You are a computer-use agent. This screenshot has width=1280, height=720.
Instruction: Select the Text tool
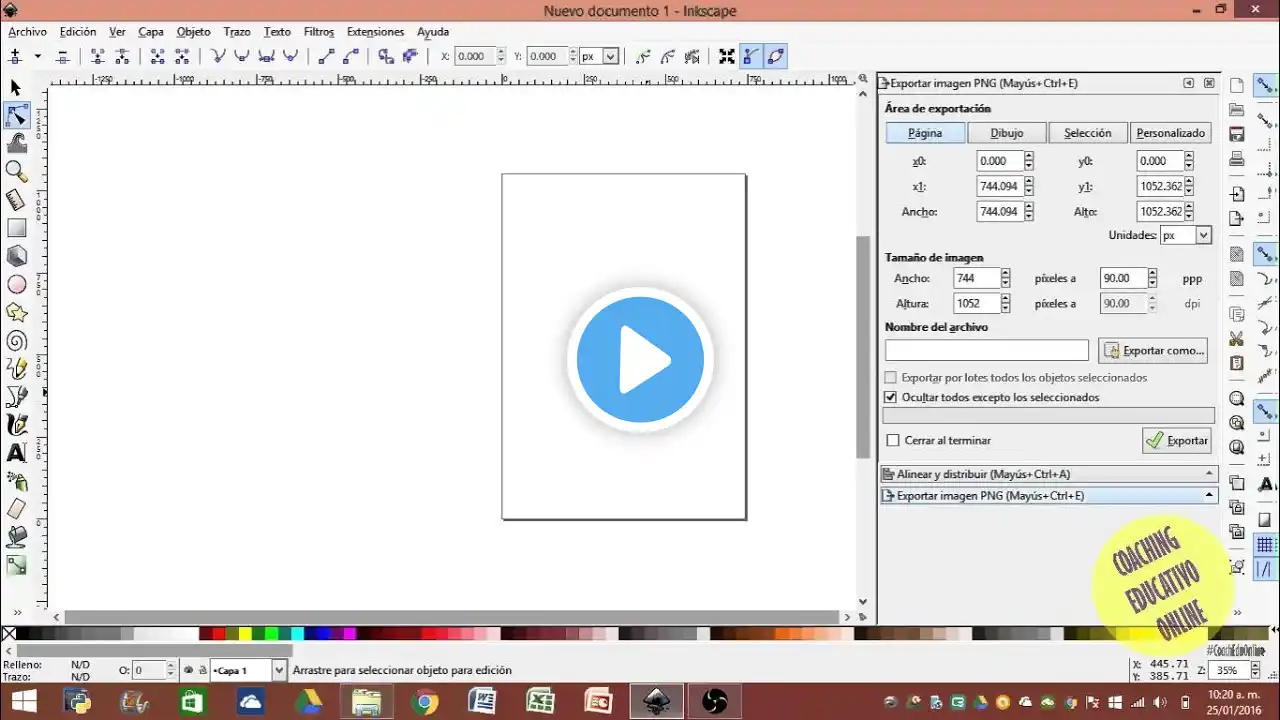(16, 453)
